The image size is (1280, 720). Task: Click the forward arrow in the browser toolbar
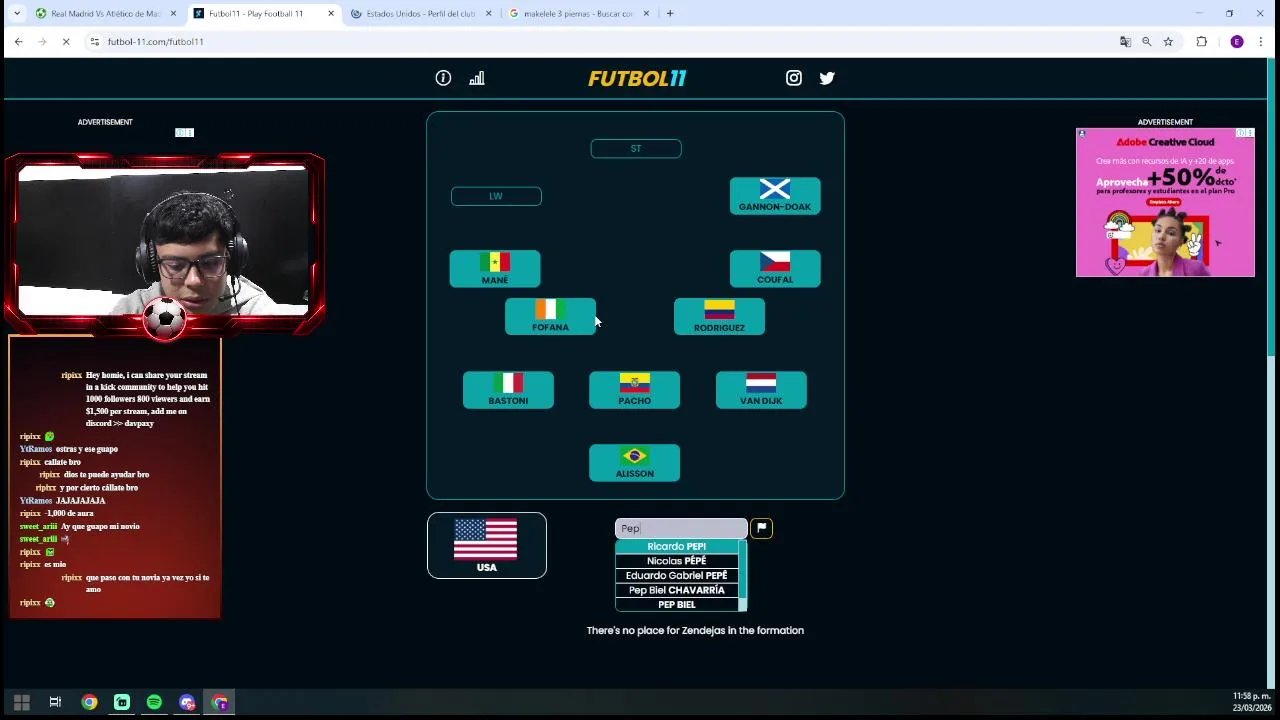42,41
